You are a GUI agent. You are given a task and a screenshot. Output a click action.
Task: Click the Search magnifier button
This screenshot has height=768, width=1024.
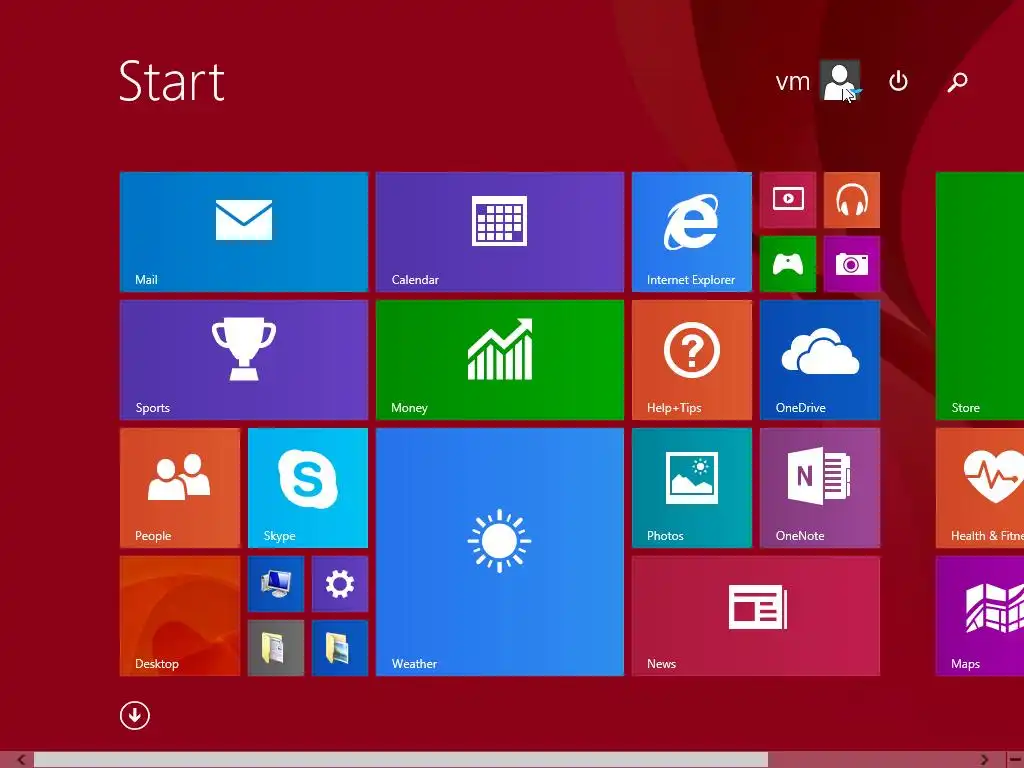(957, 81)
